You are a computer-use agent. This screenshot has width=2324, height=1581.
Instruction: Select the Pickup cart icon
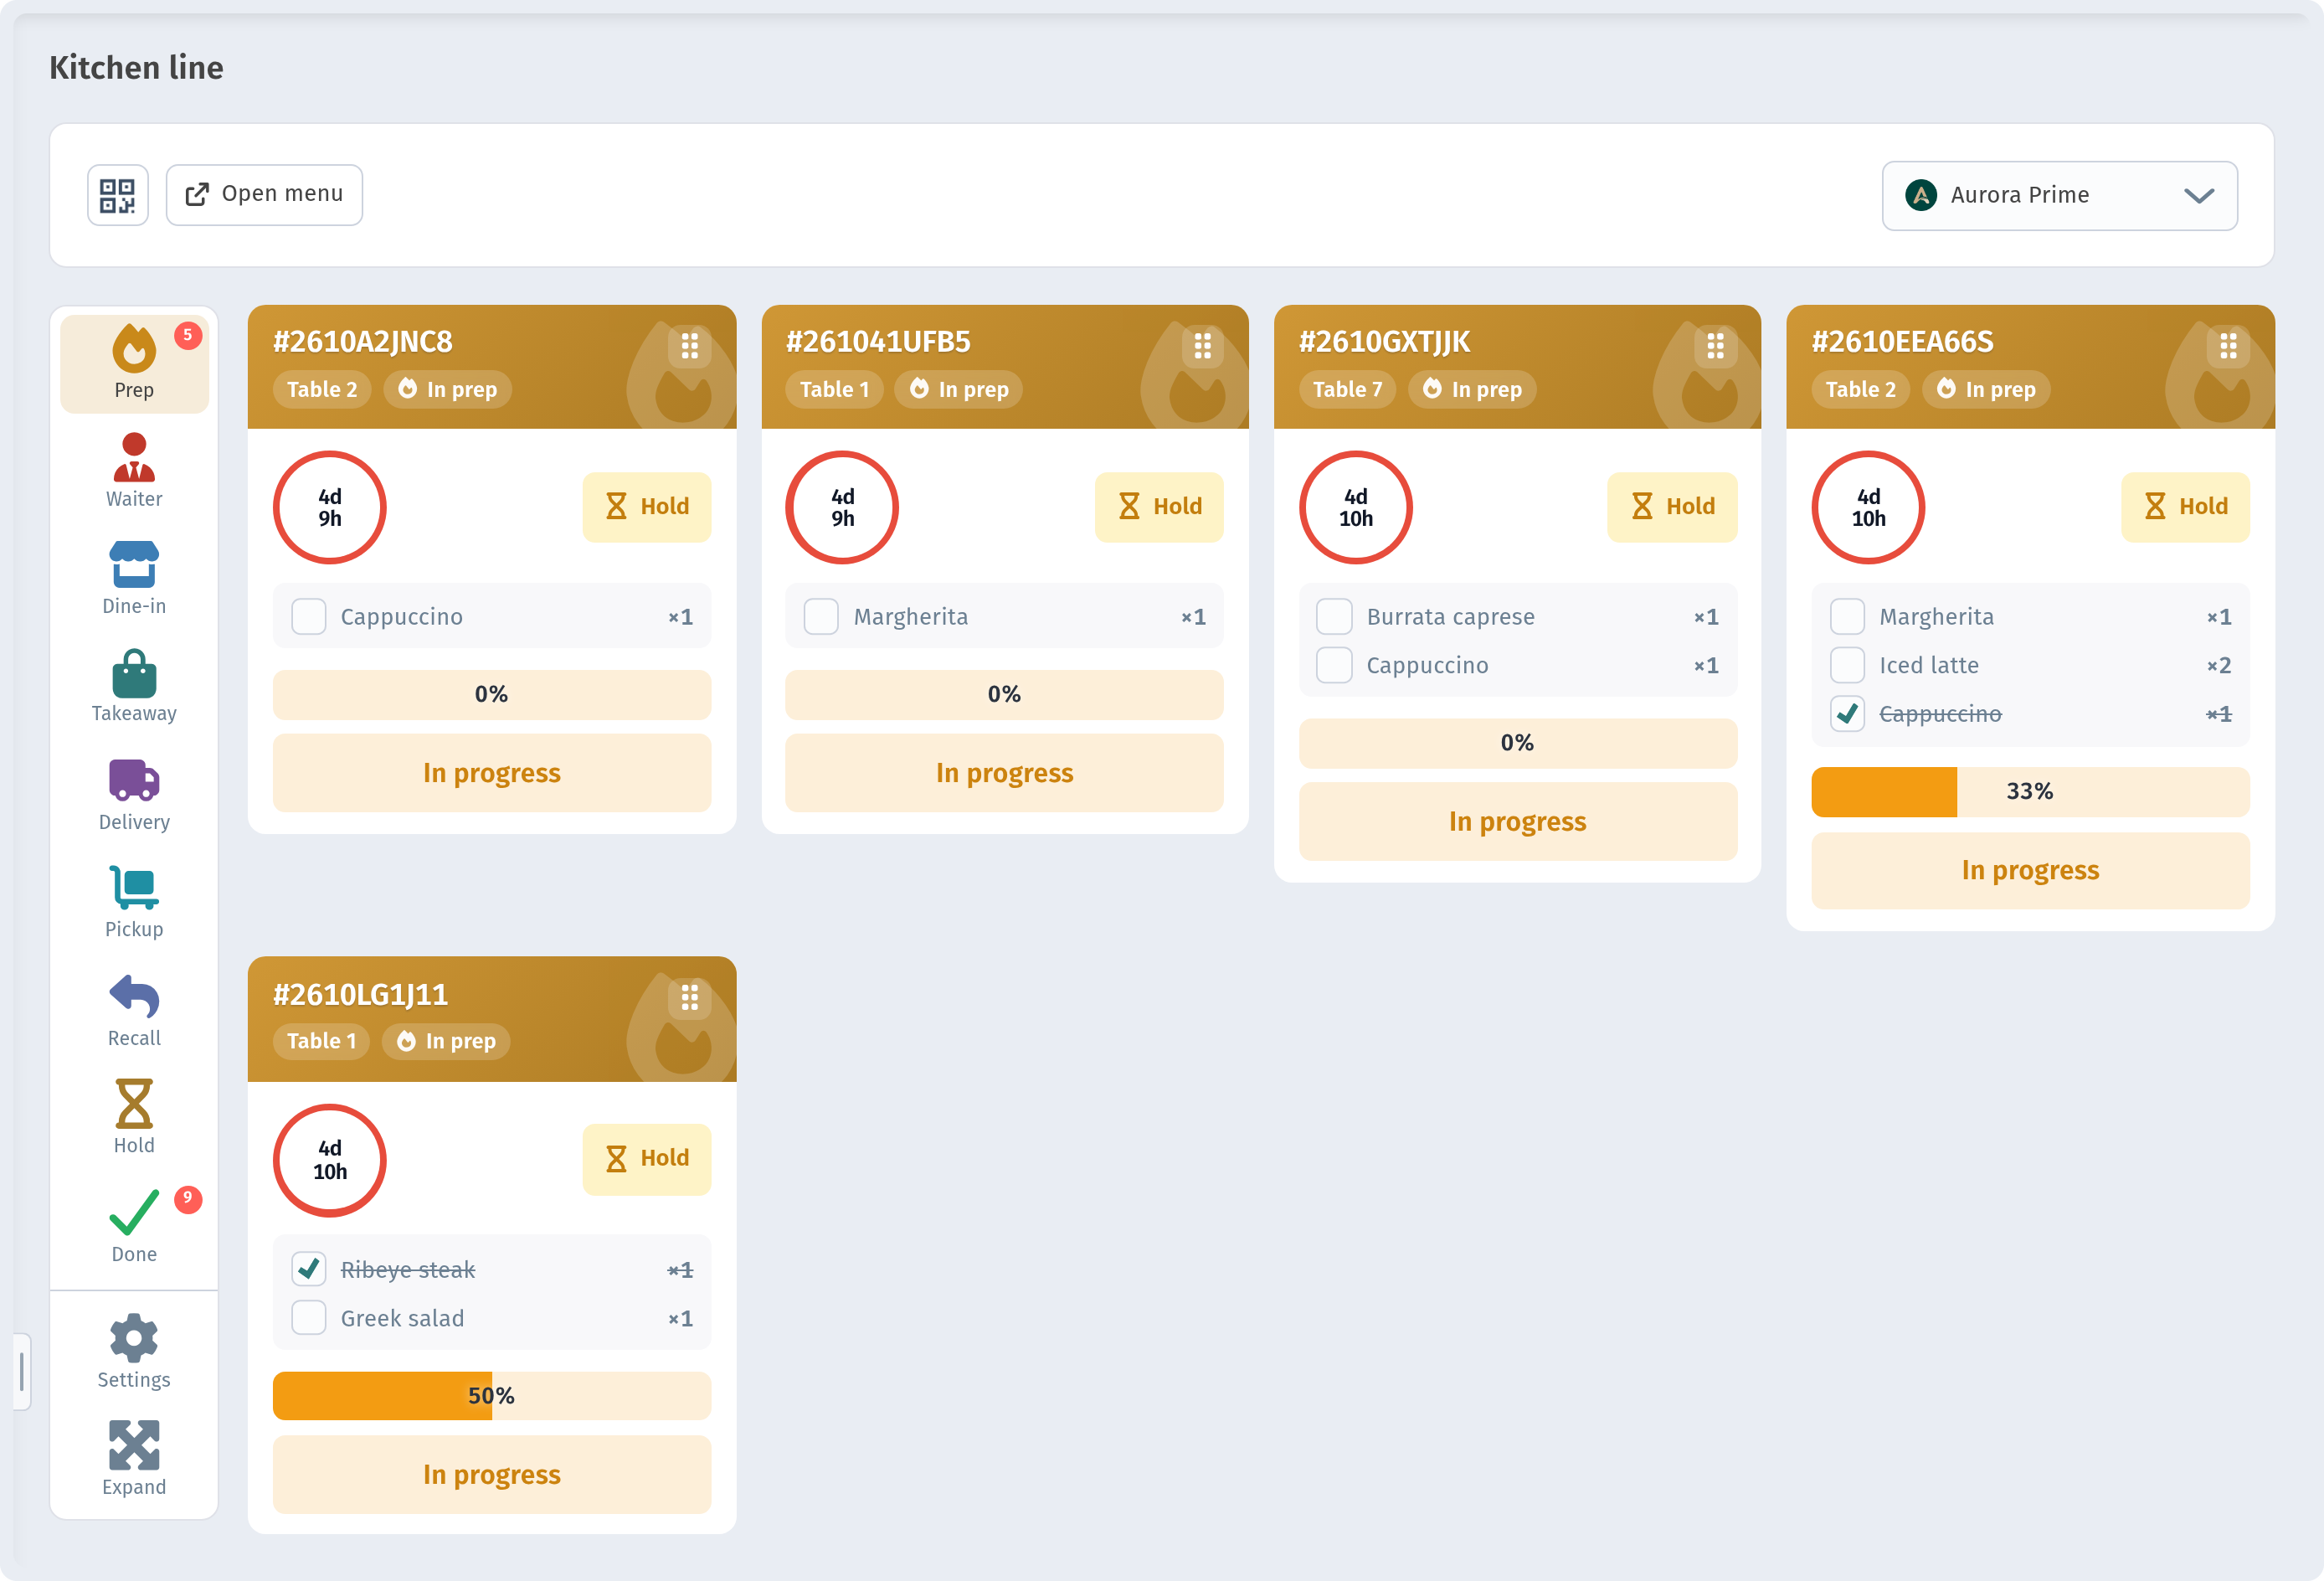click(x=134, y=902)
